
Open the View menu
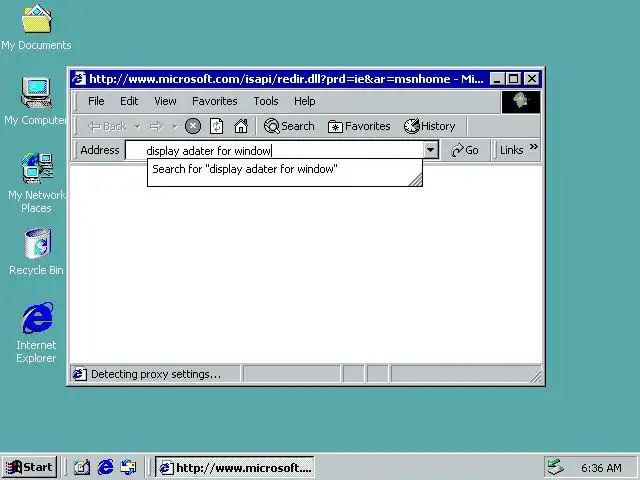[x=165, y=101]
